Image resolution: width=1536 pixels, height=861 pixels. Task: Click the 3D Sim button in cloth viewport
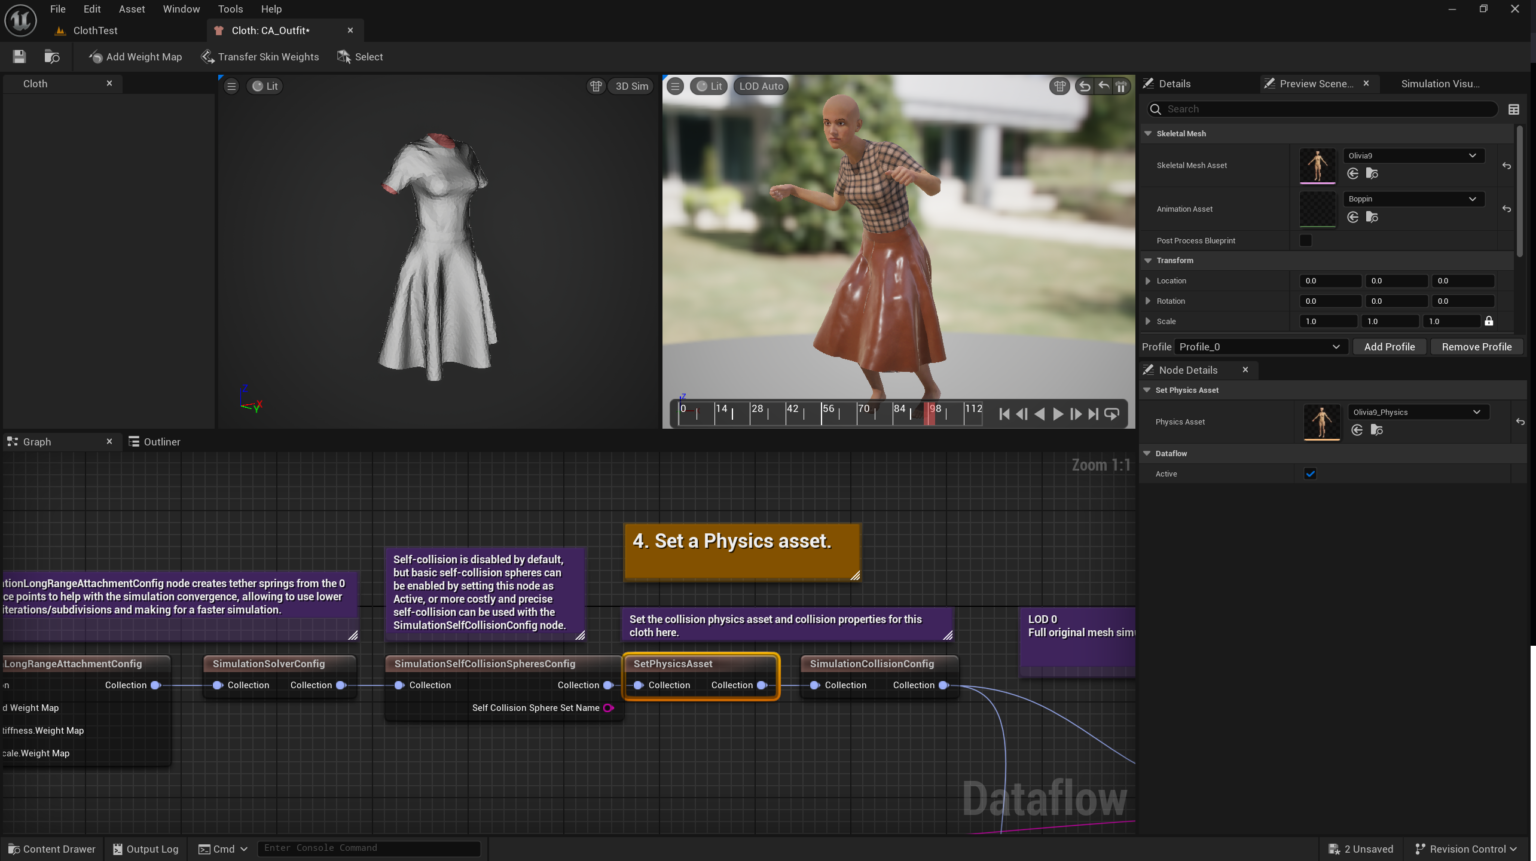click(631, 86)
